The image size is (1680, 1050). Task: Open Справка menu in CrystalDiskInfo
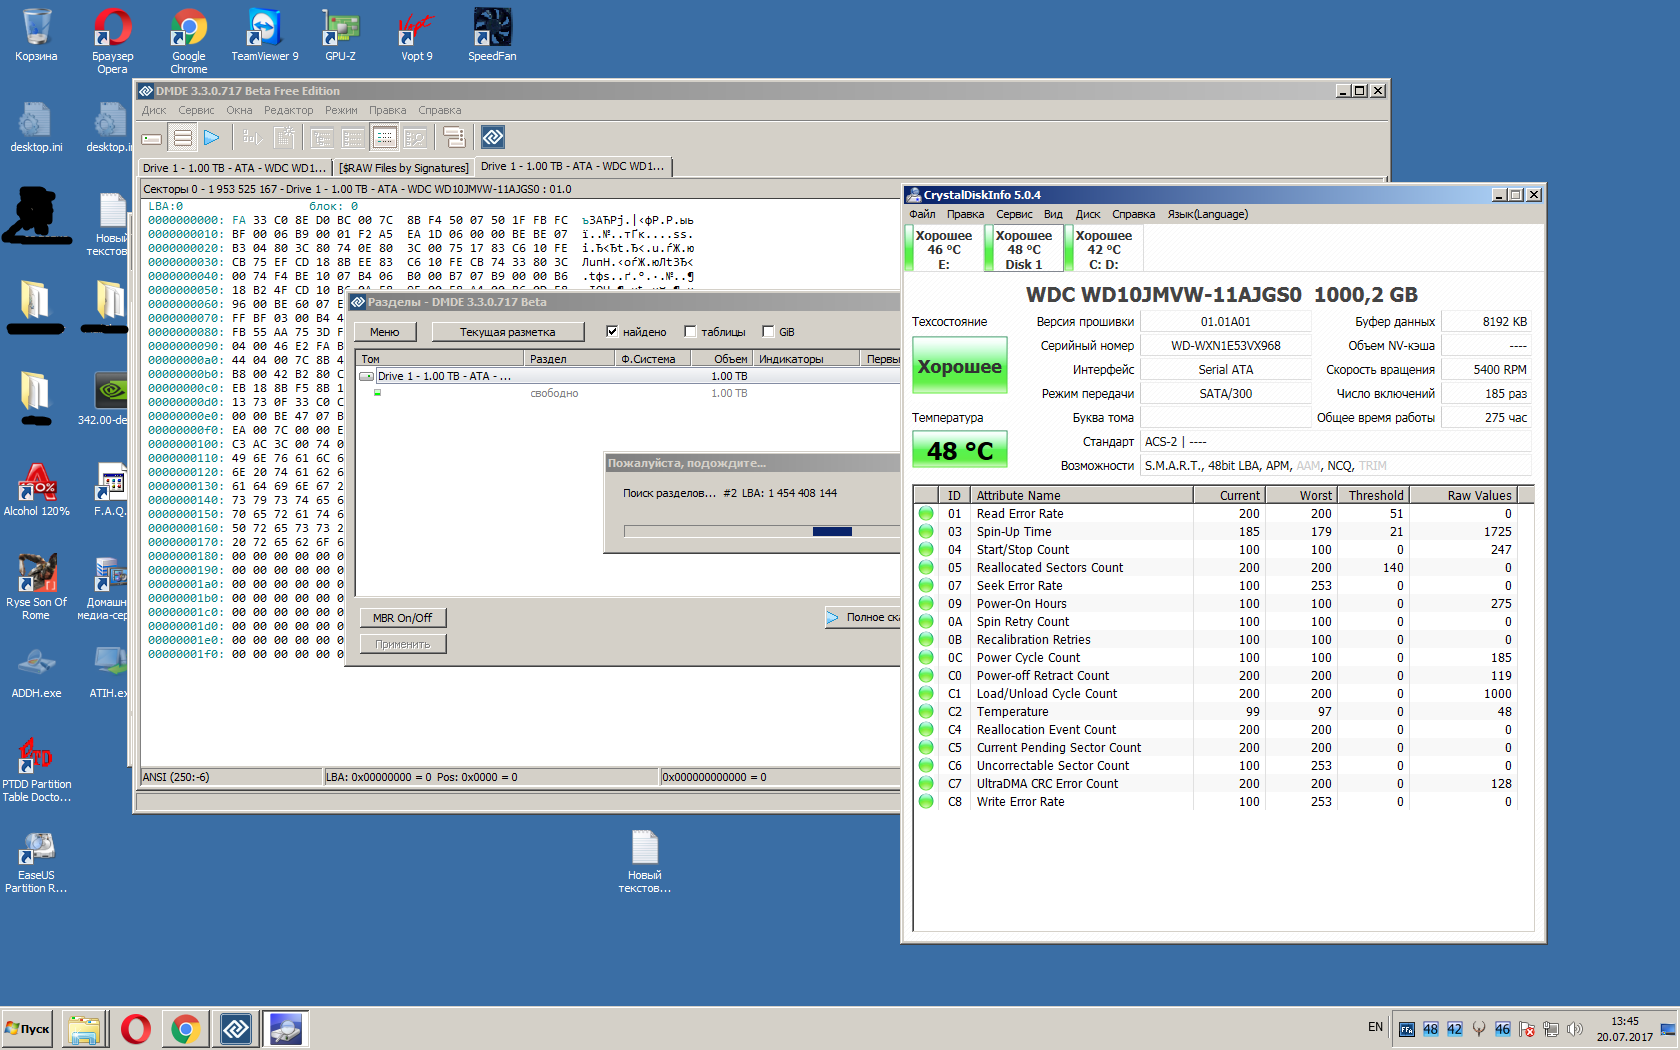(1133, 214)
